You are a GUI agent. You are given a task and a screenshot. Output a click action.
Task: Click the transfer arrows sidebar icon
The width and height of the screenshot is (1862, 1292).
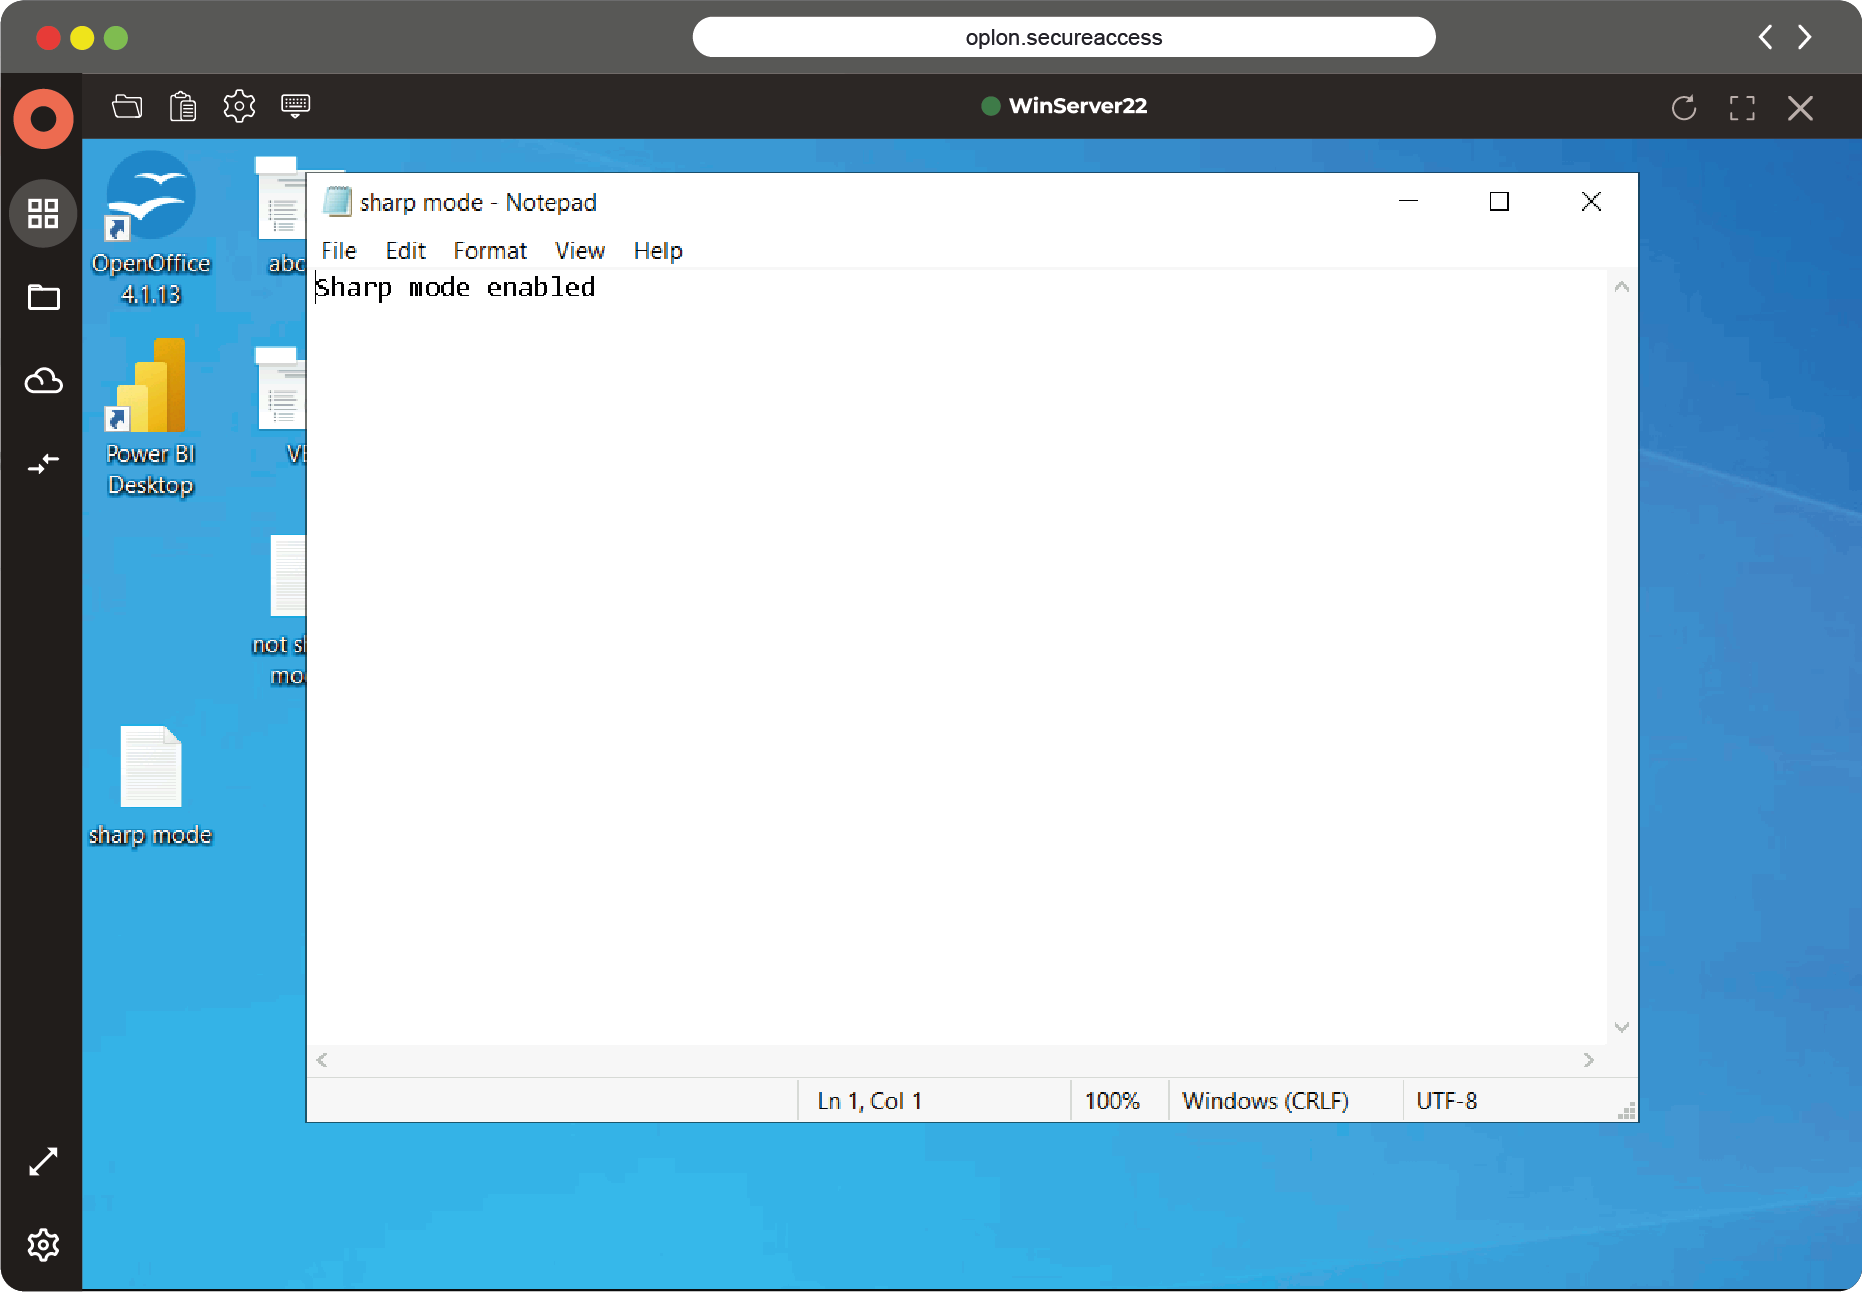pos(43,463)
